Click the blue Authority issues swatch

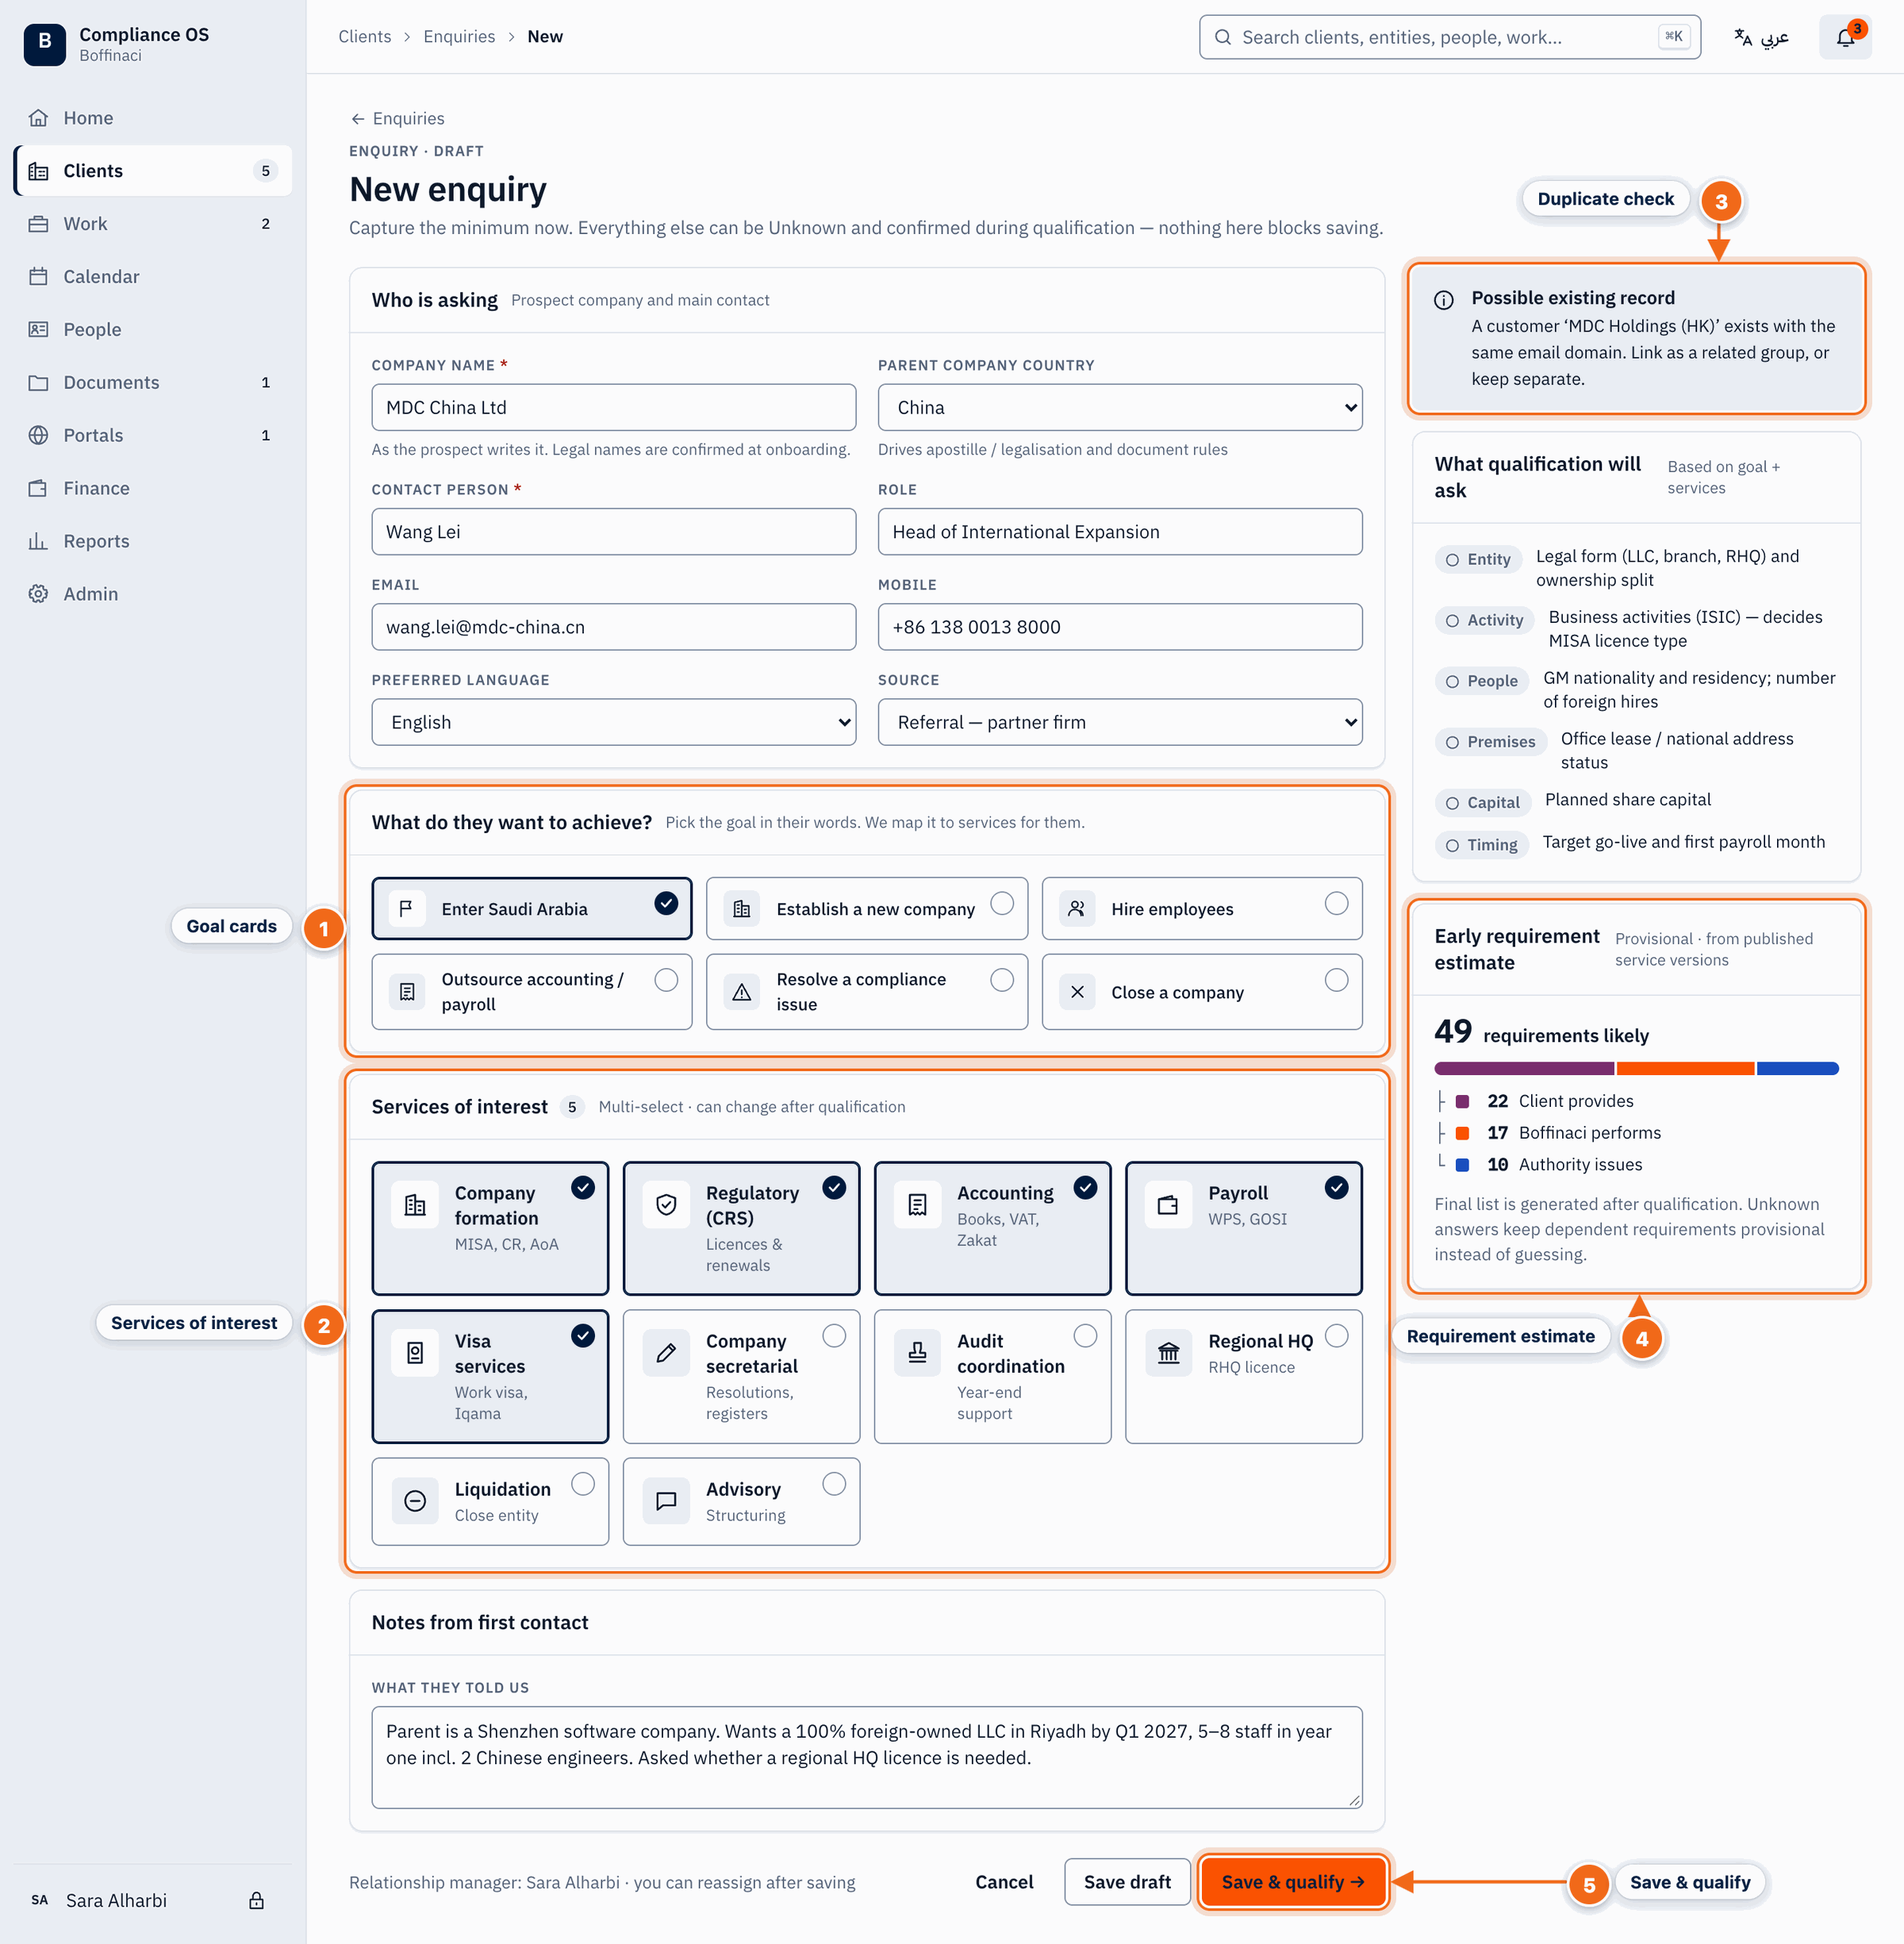click(1462, 1165)
